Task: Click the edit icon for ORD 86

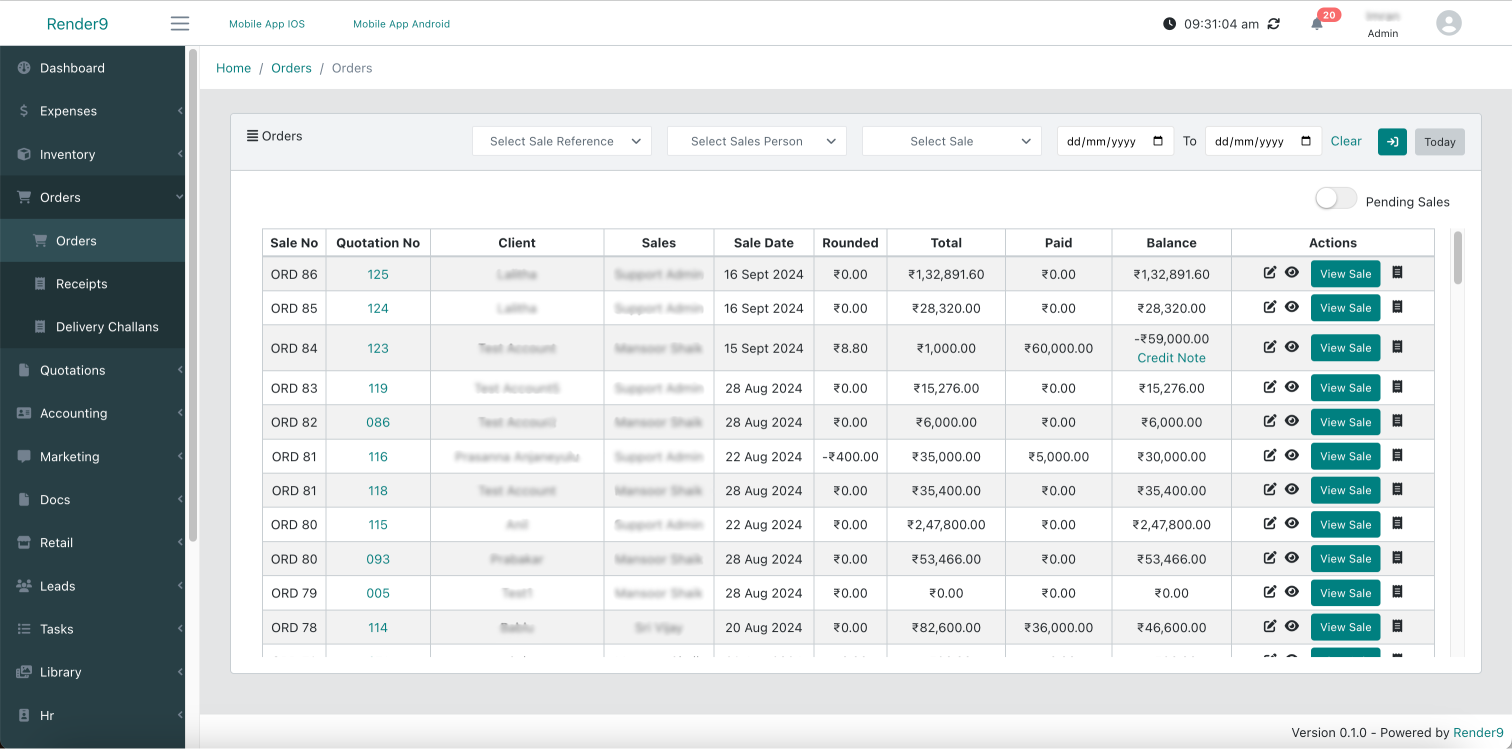Action: click(1270, 273)
